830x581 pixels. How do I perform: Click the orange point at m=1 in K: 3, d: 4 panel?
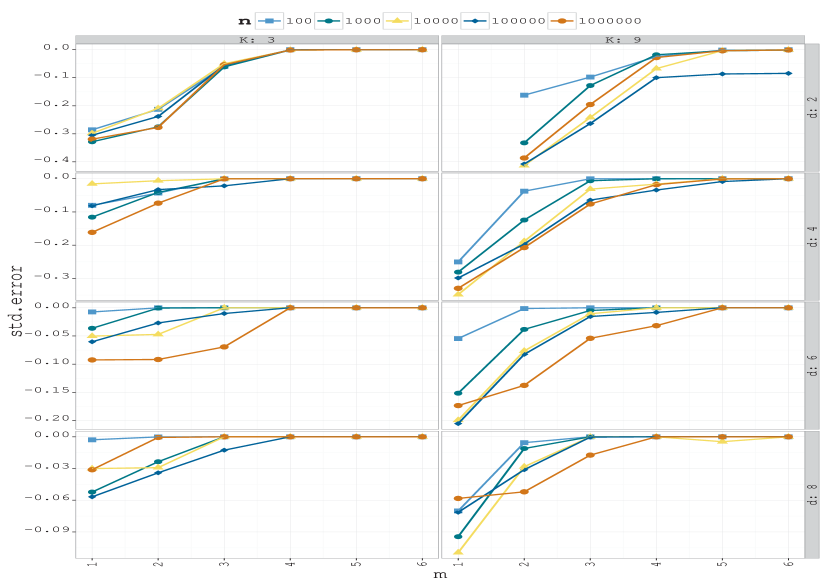point(92,232)
